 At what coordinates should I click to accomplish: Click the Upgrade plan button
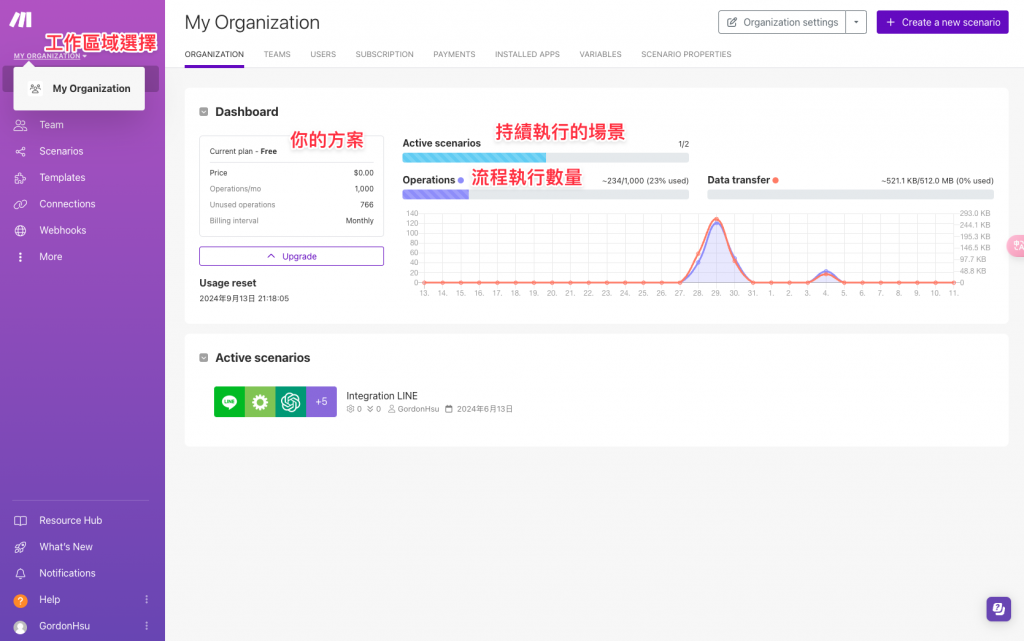(x=291, y=256)
